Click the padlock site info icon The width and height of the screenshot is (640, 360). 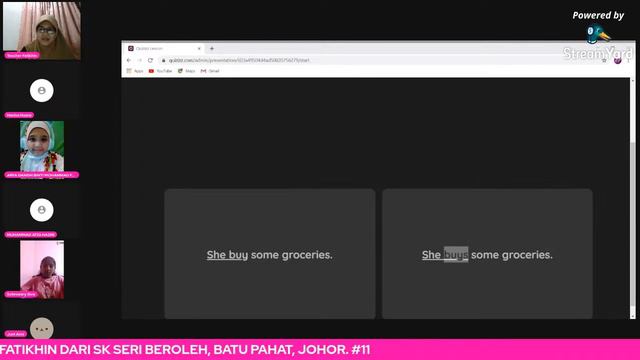[x=164, y=60]
